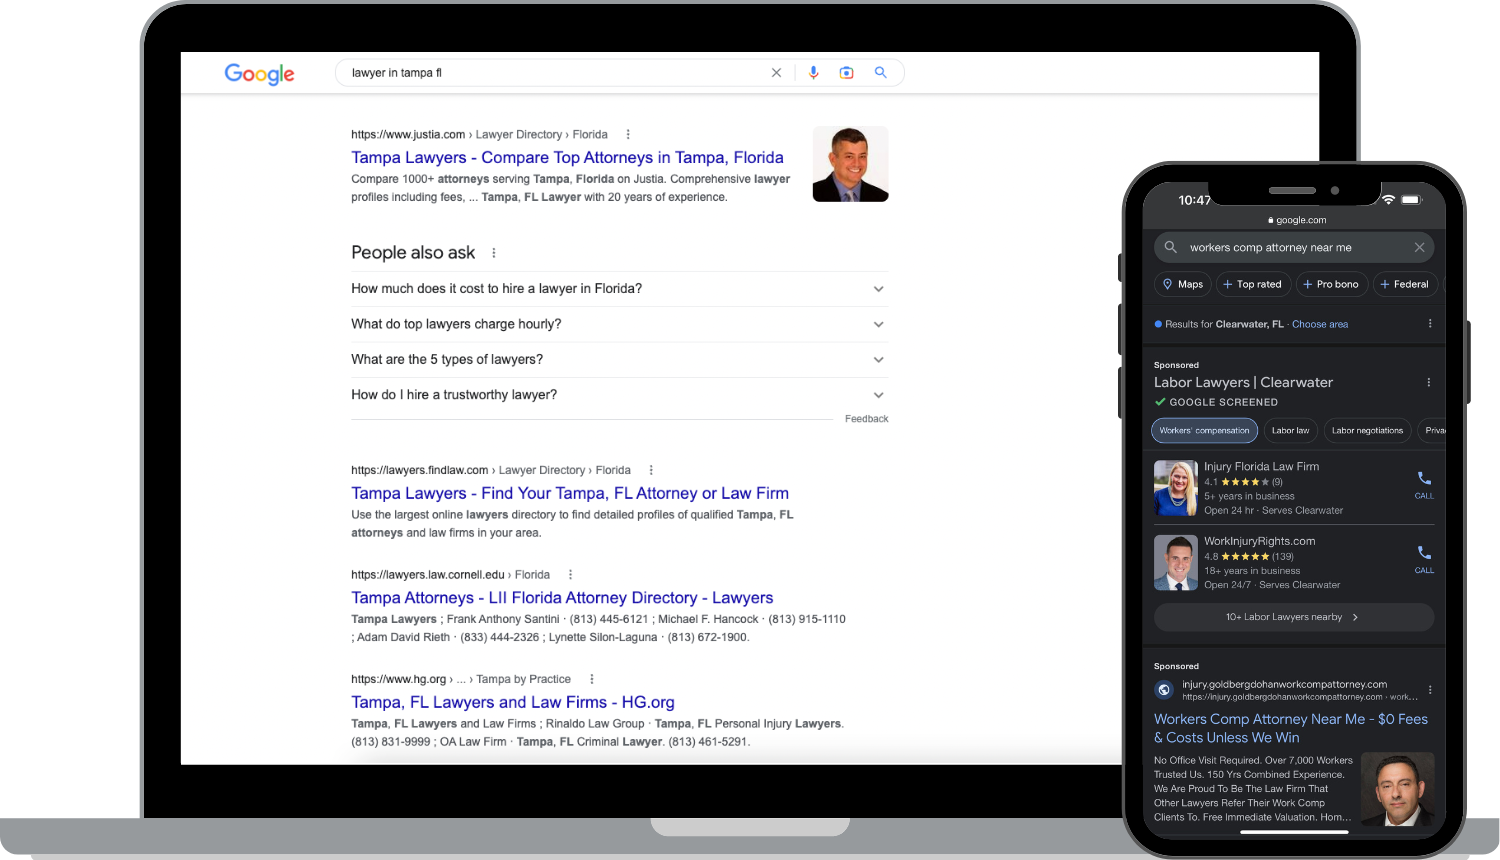Clear the 'lawyer in tampa fl' query
The height and width of the screenshot is (860, 1500).
(x=776, y=72)
